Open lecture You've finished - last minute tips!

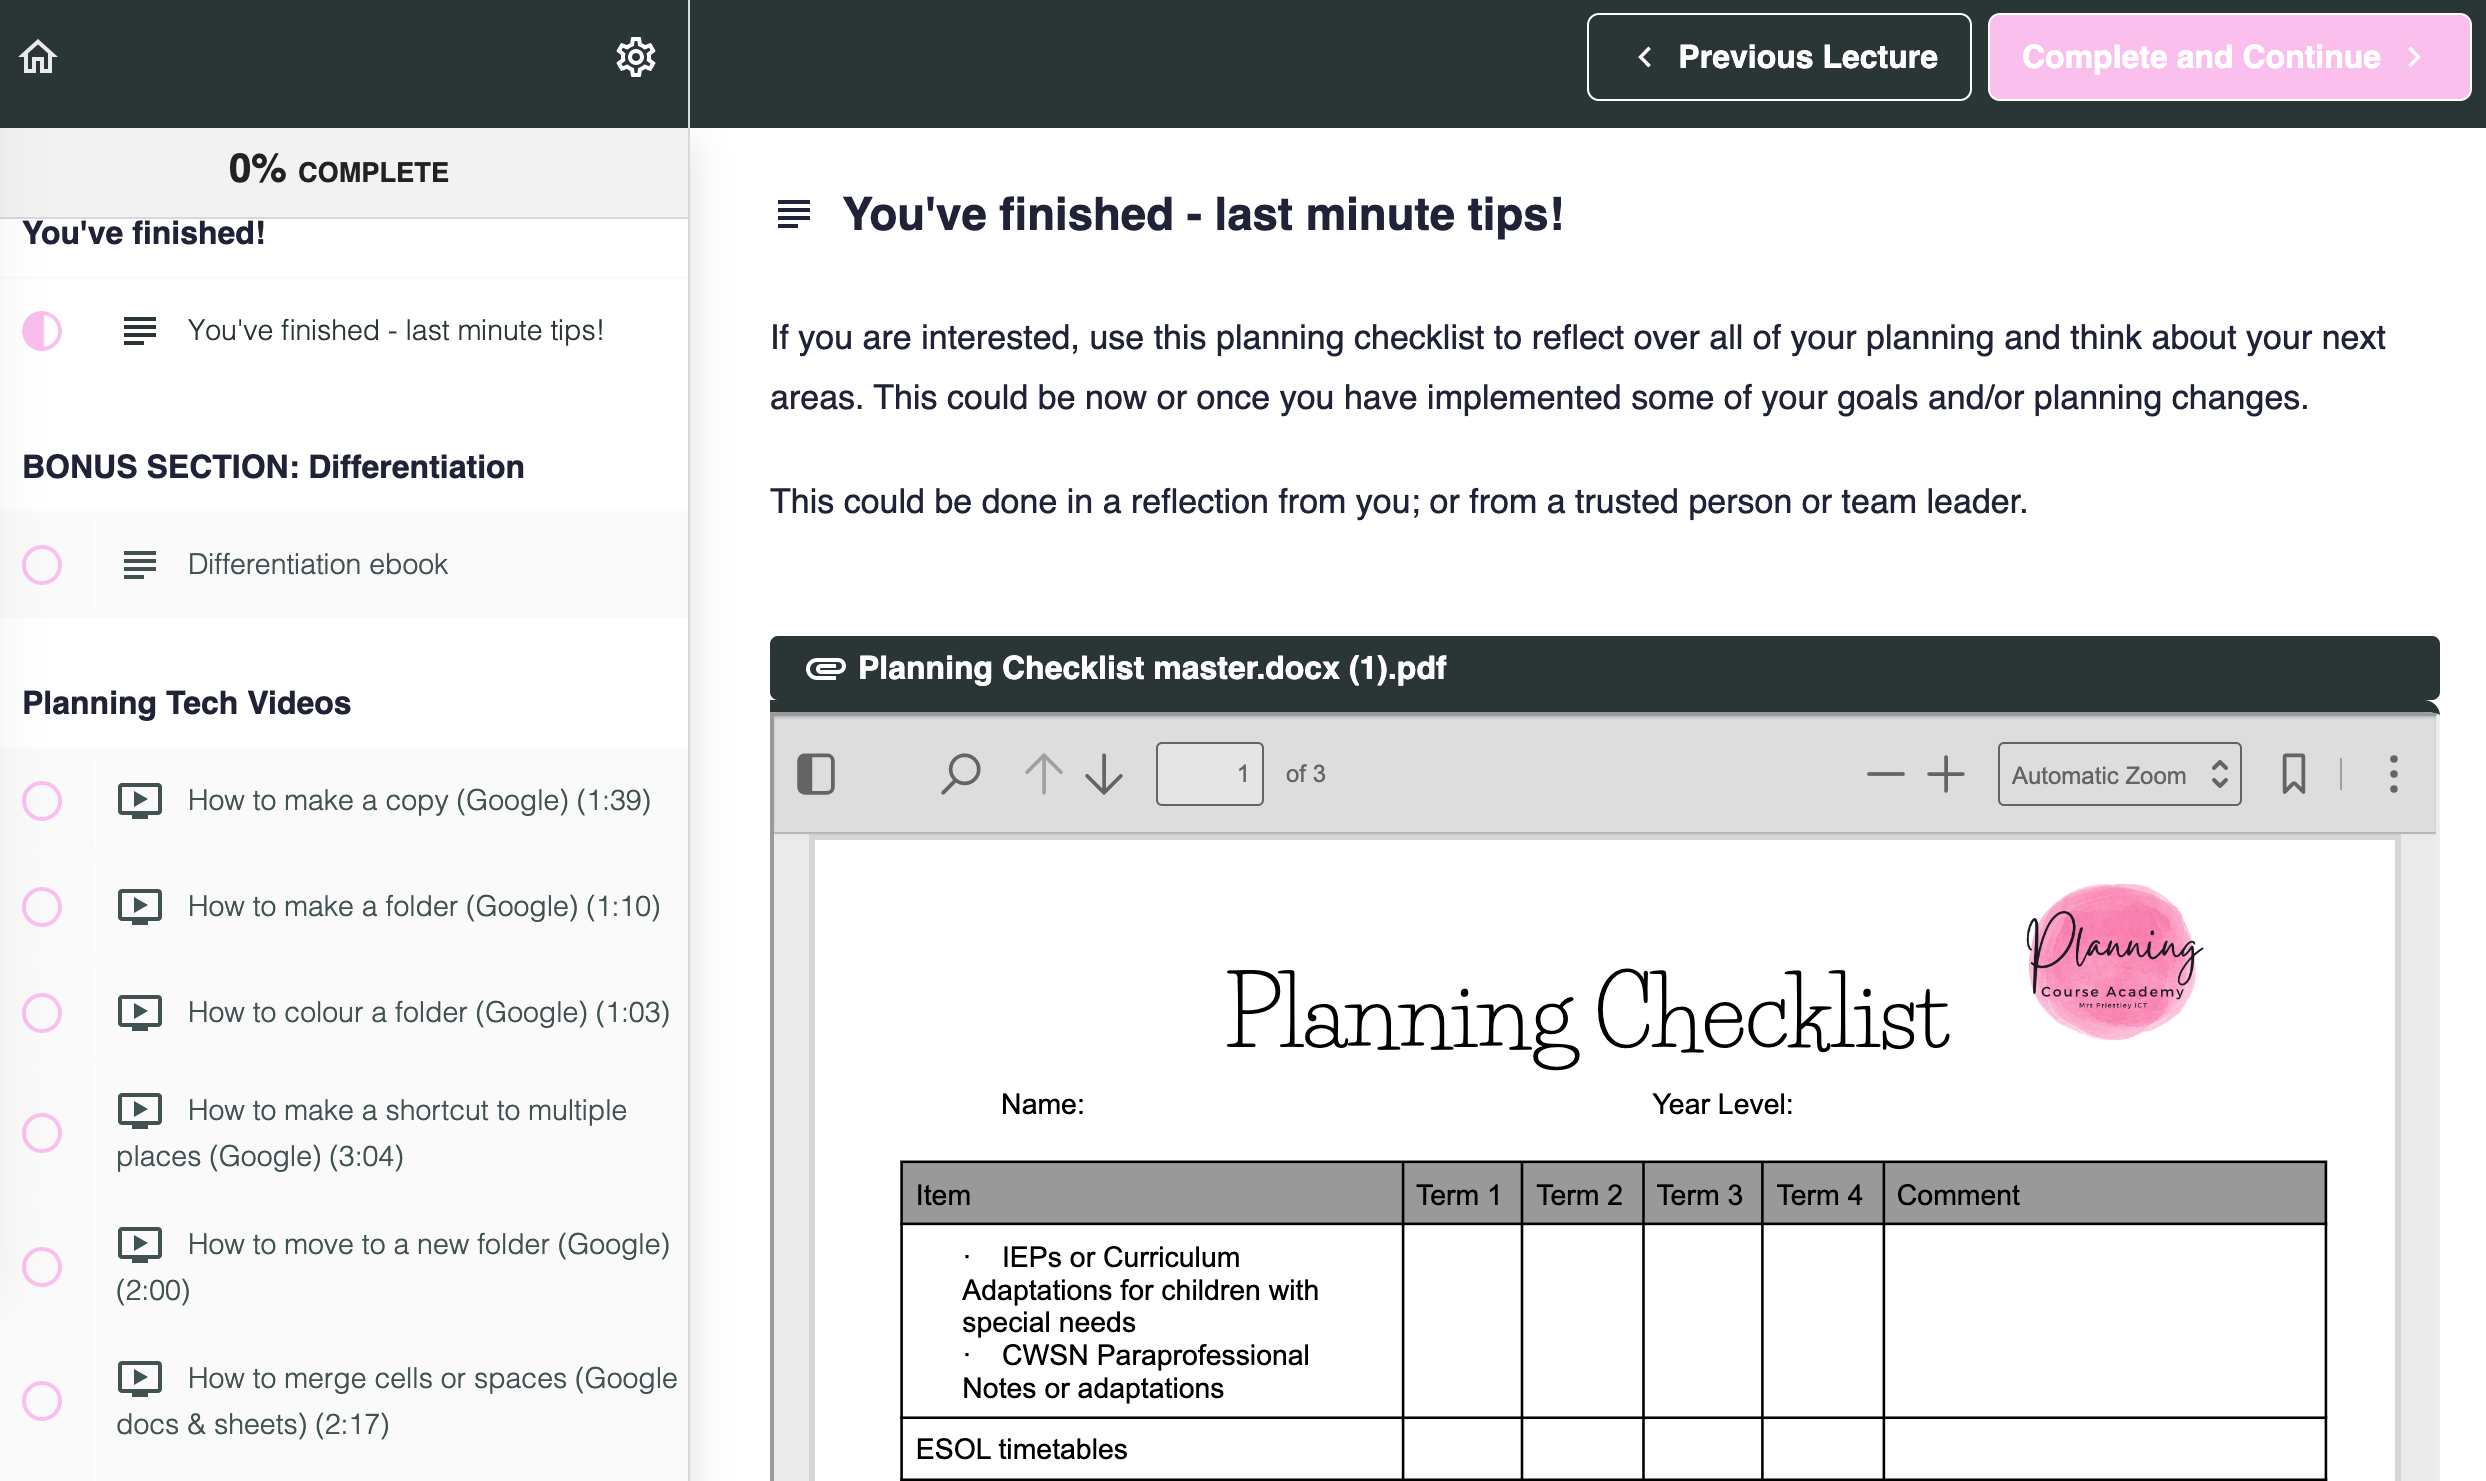[x=396, y=331]
